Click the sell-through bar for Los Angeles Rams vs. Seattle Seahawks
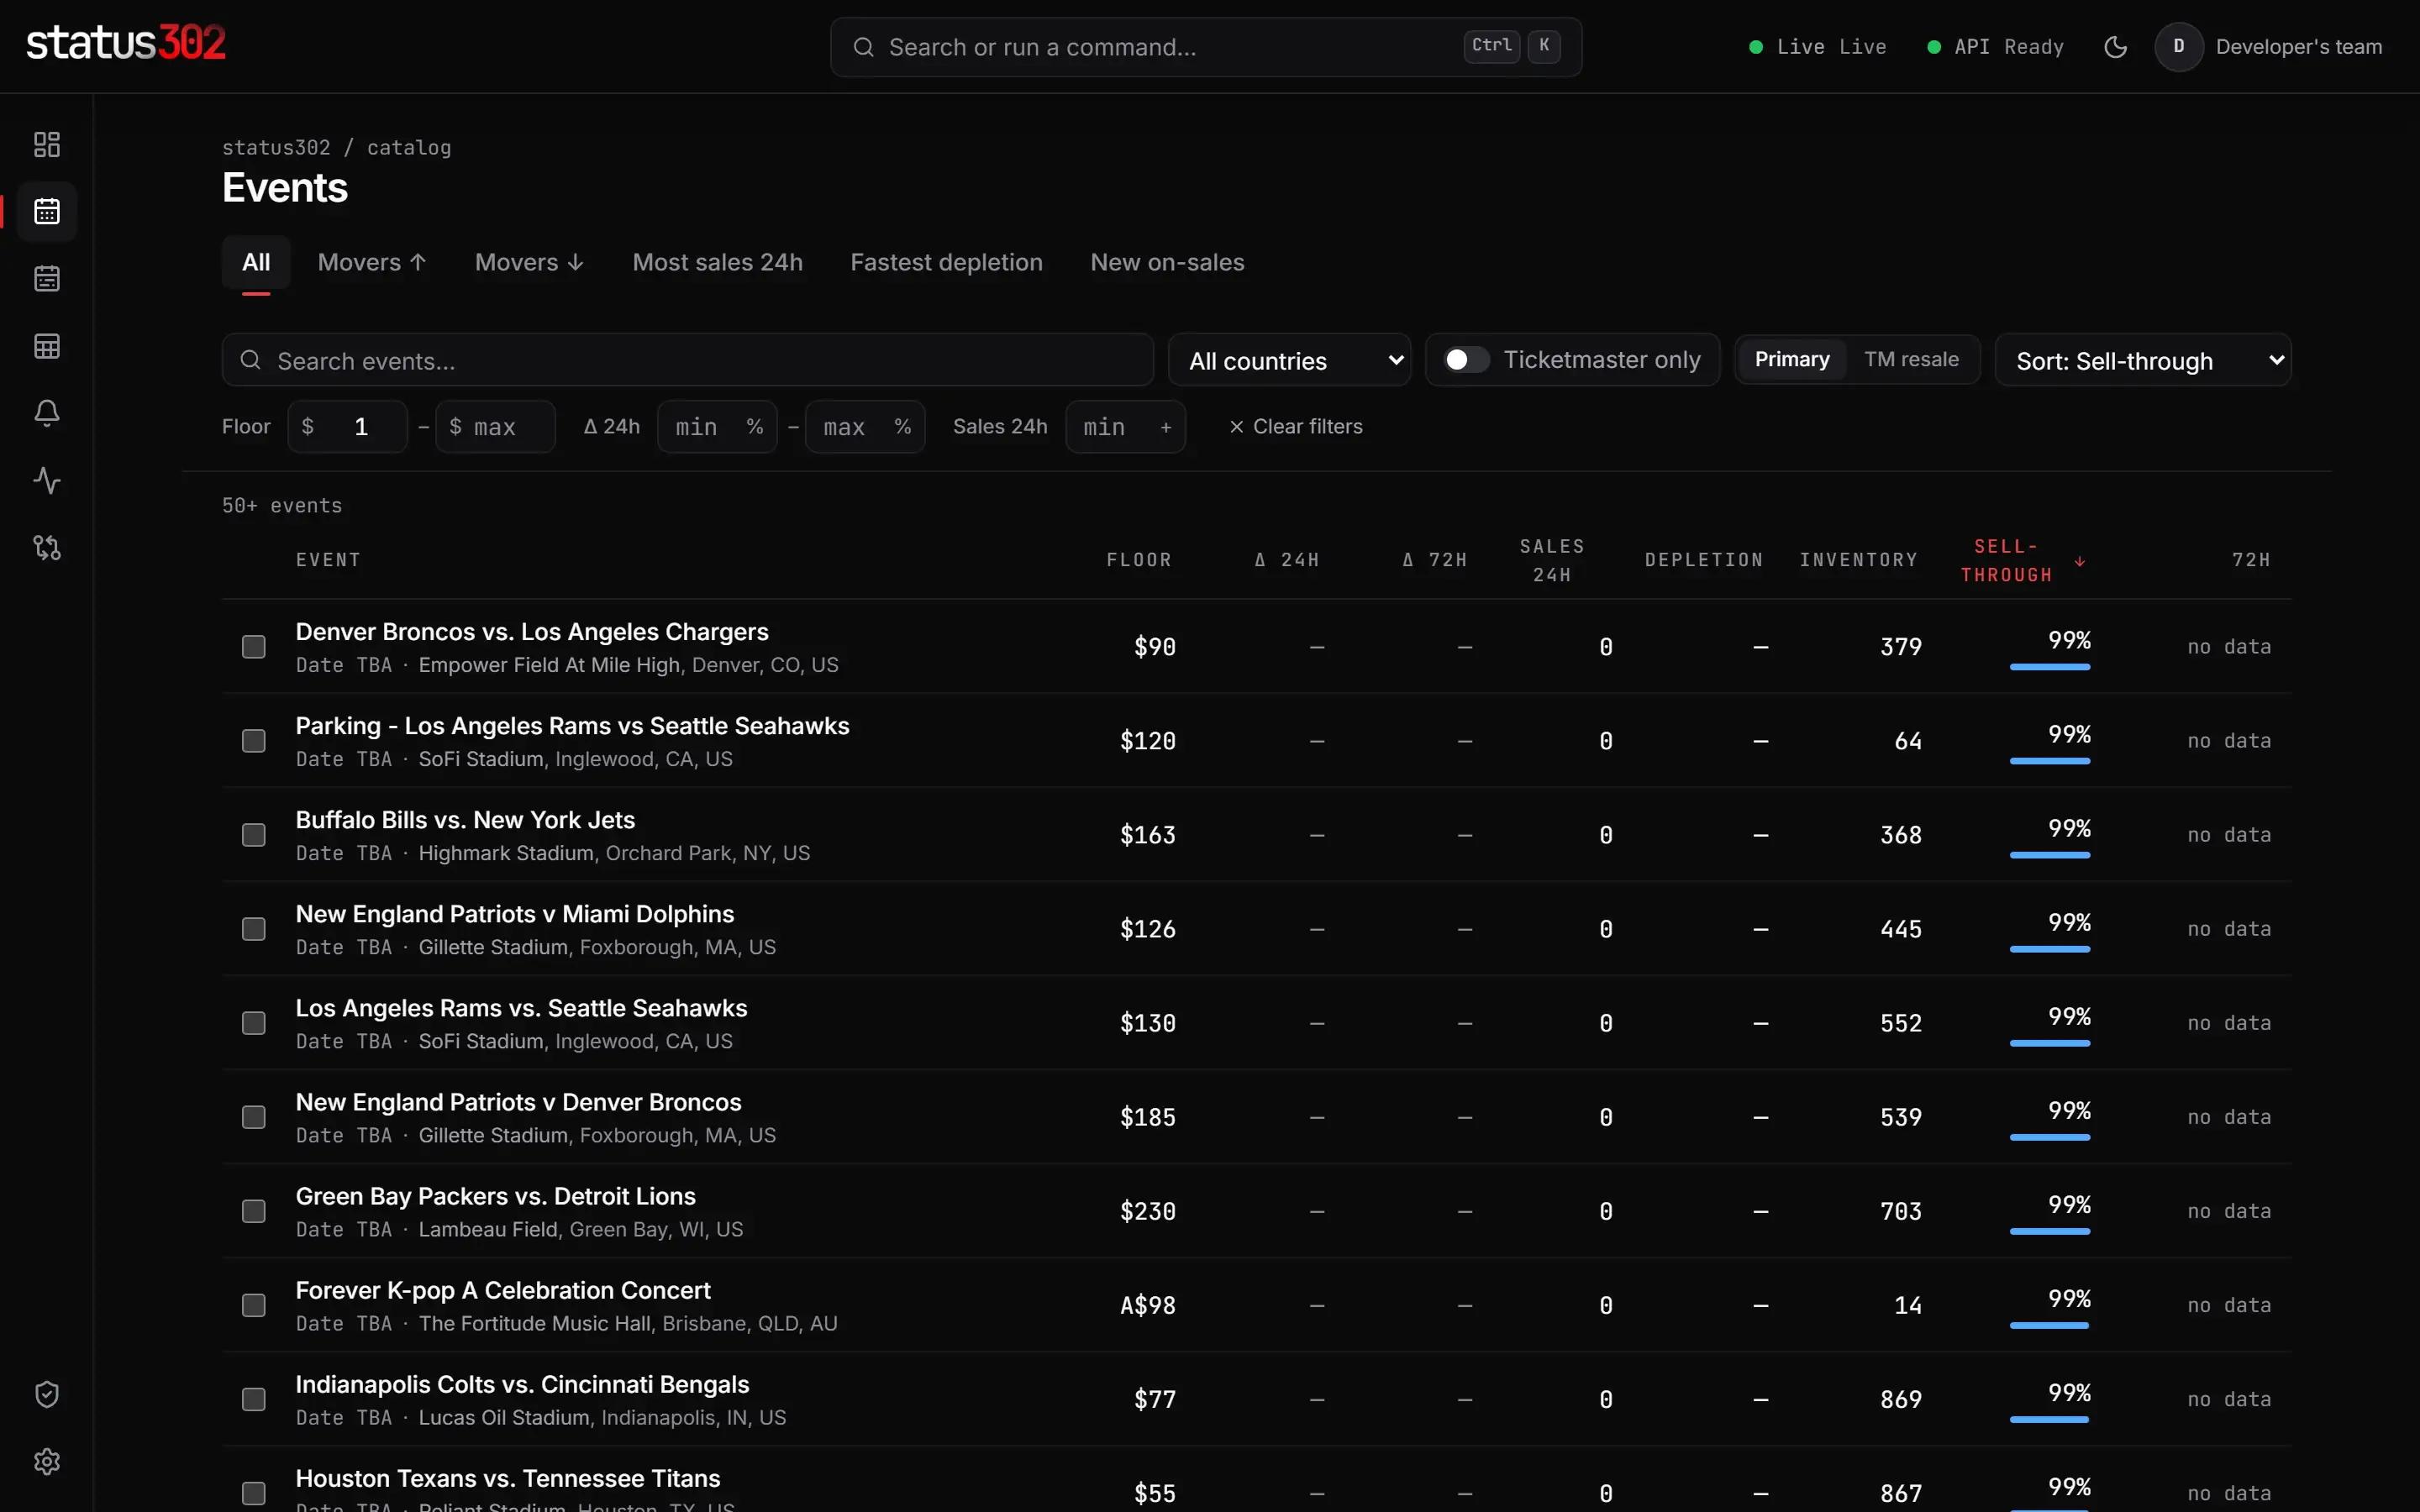The height and width of the screenshot is (1512, 2420). (2049, 1043)
